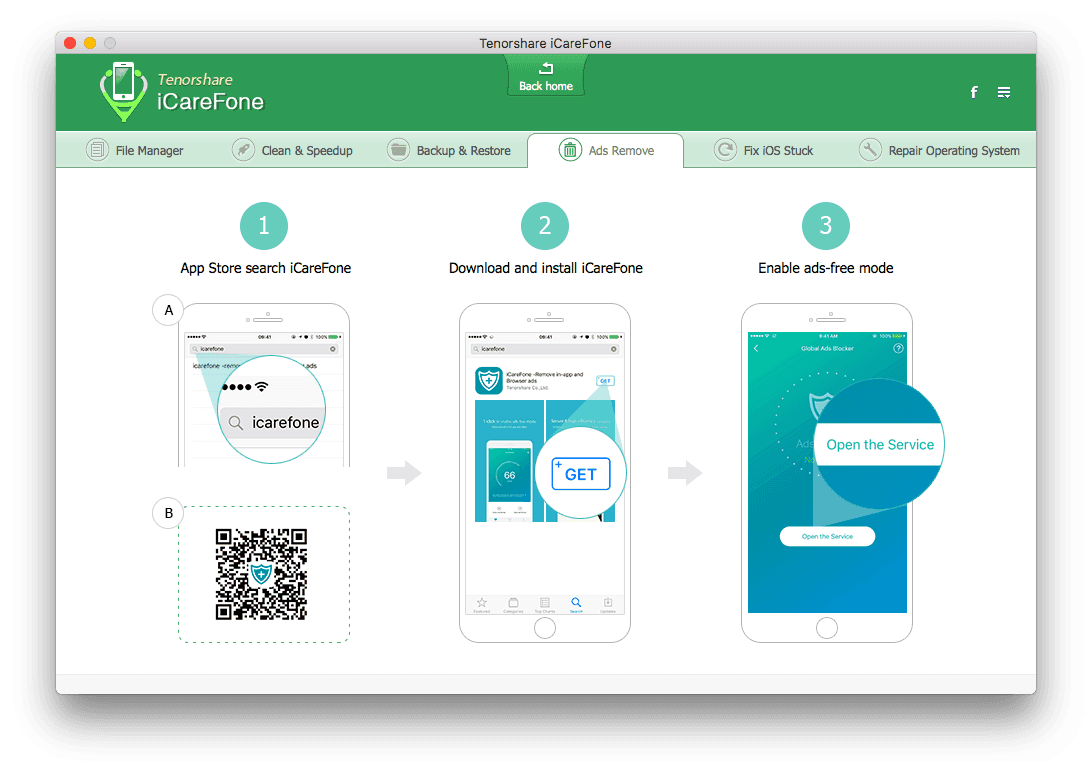Close the window with red button
This screenshot has height=774, width=1092.
70,42
